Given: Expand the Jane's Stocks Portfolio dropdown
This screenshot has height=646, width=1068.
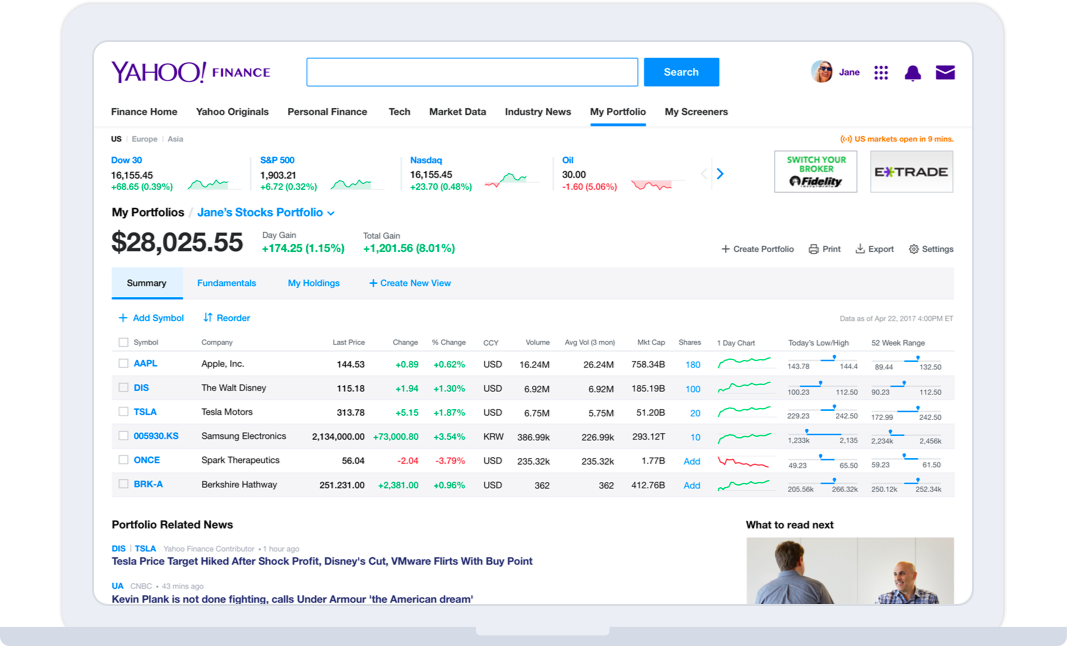Looking at the screenshot, I should (x=331, y=212).
